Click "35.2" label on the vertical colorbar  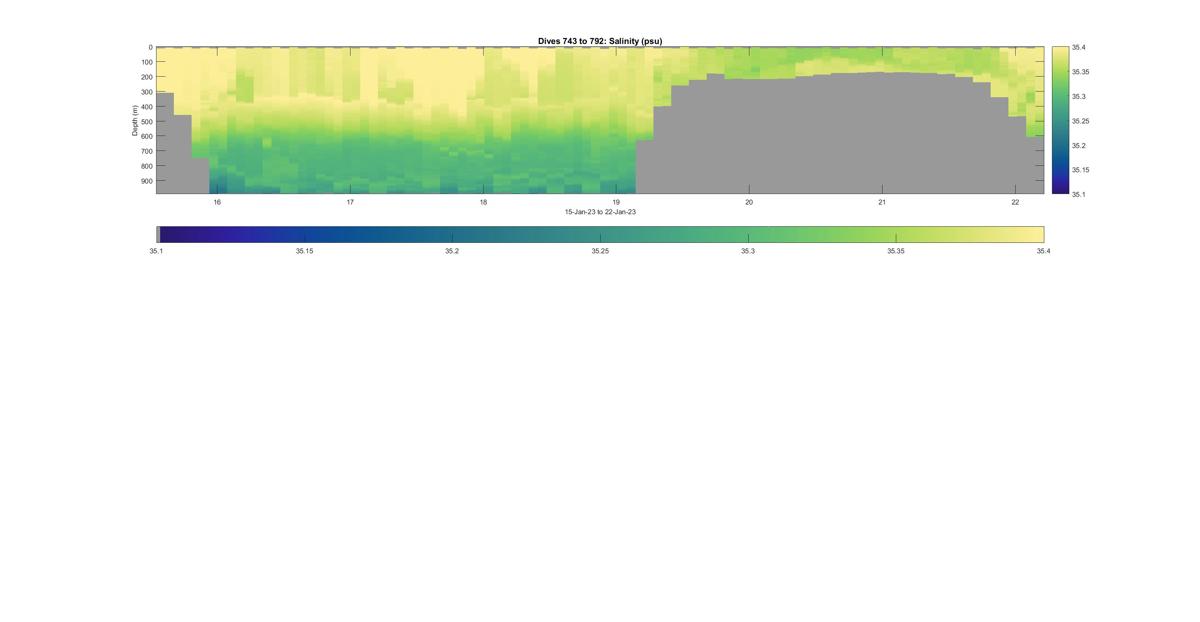tap(1078, 146)
